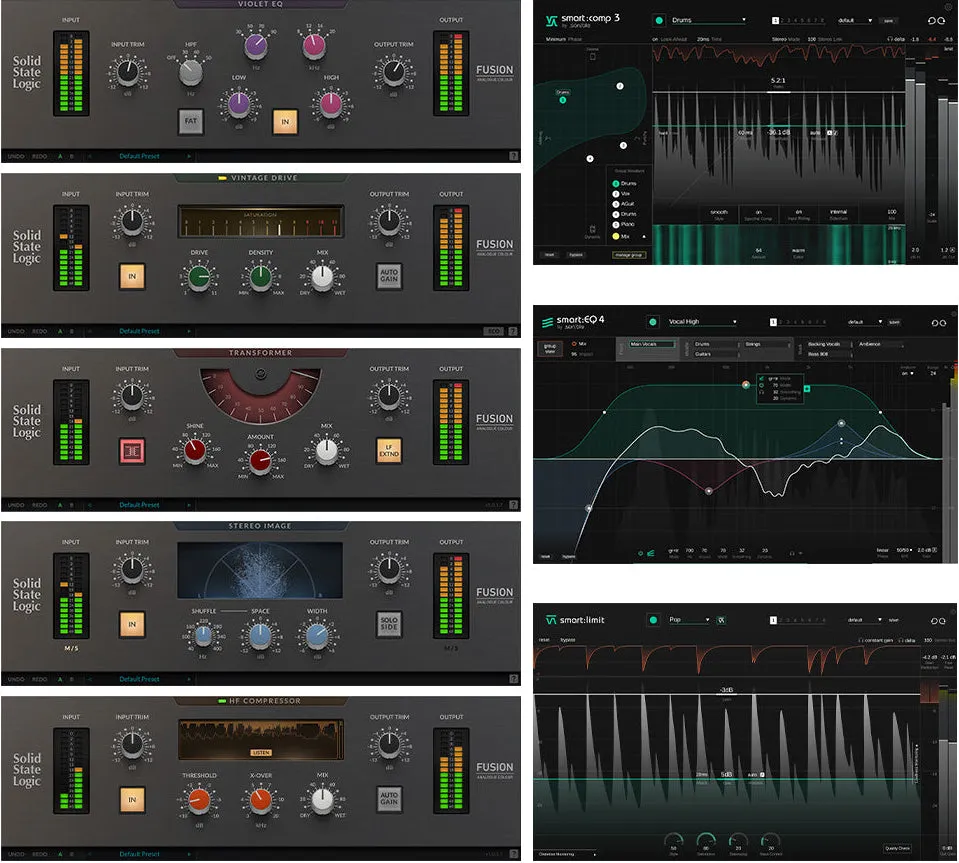The width and height of the screenshot is (959, 863).
Task: Click Vintage Drive saturation meter display
Action: [x=261, y=222]
